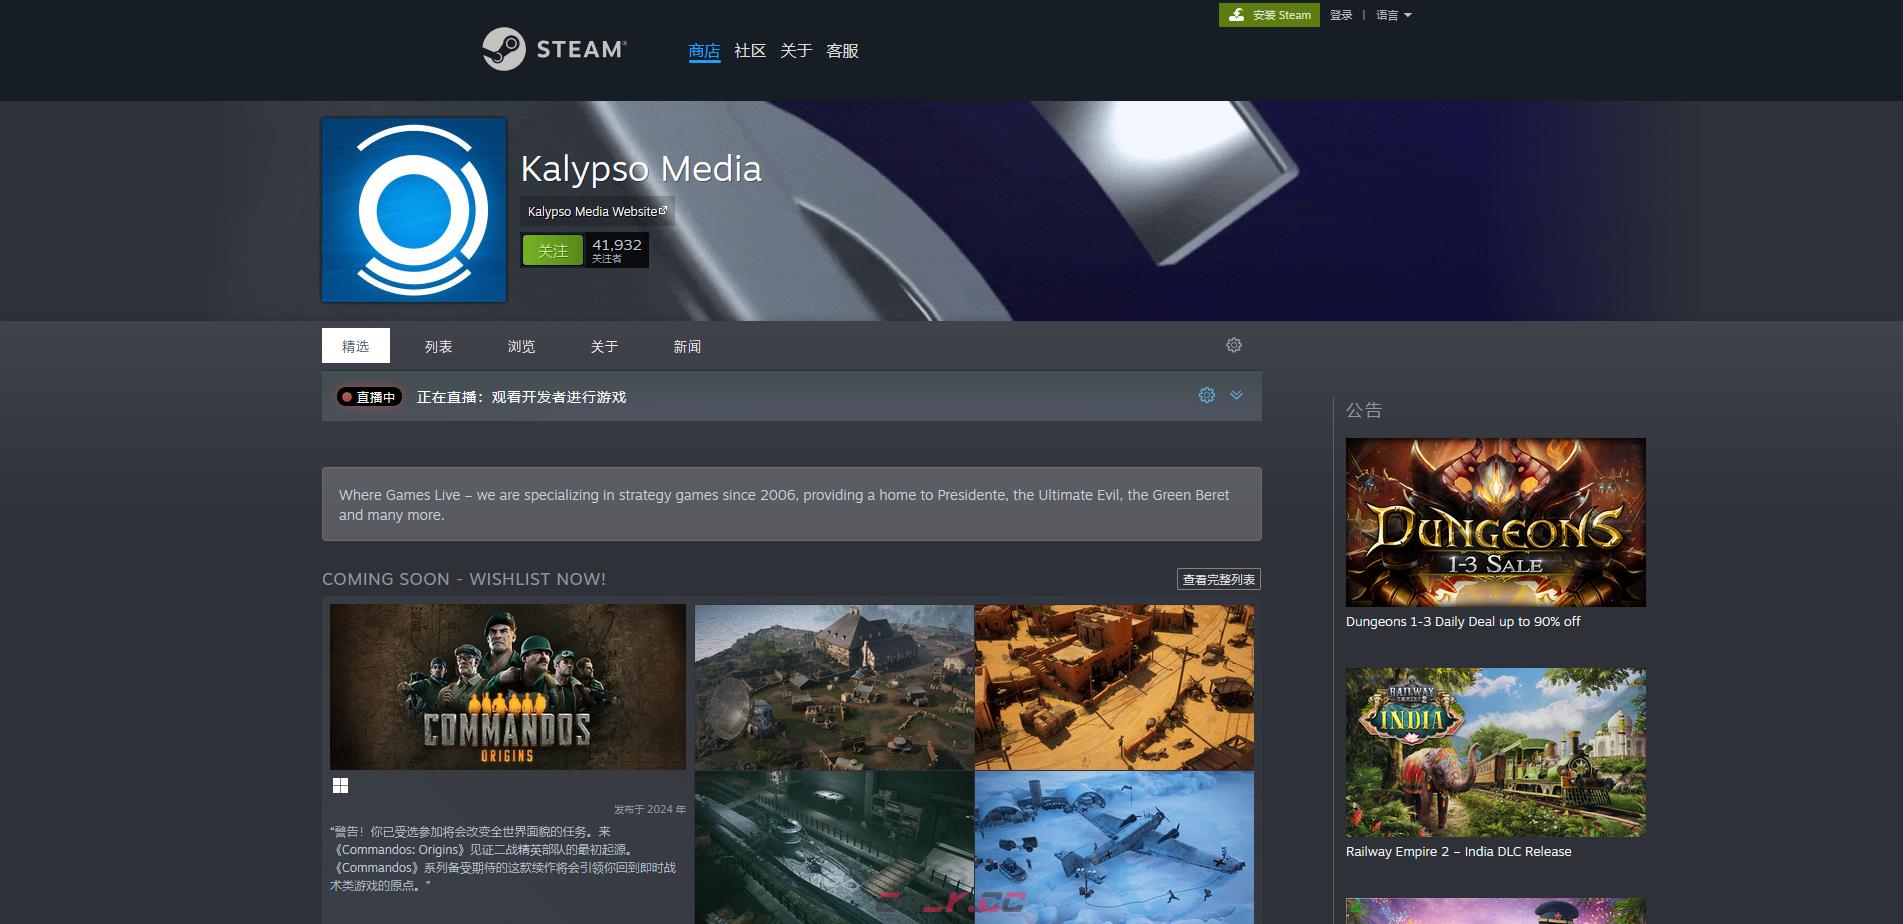
Task: Switch to the 列表 tab
Action: [x=438, y=346]
